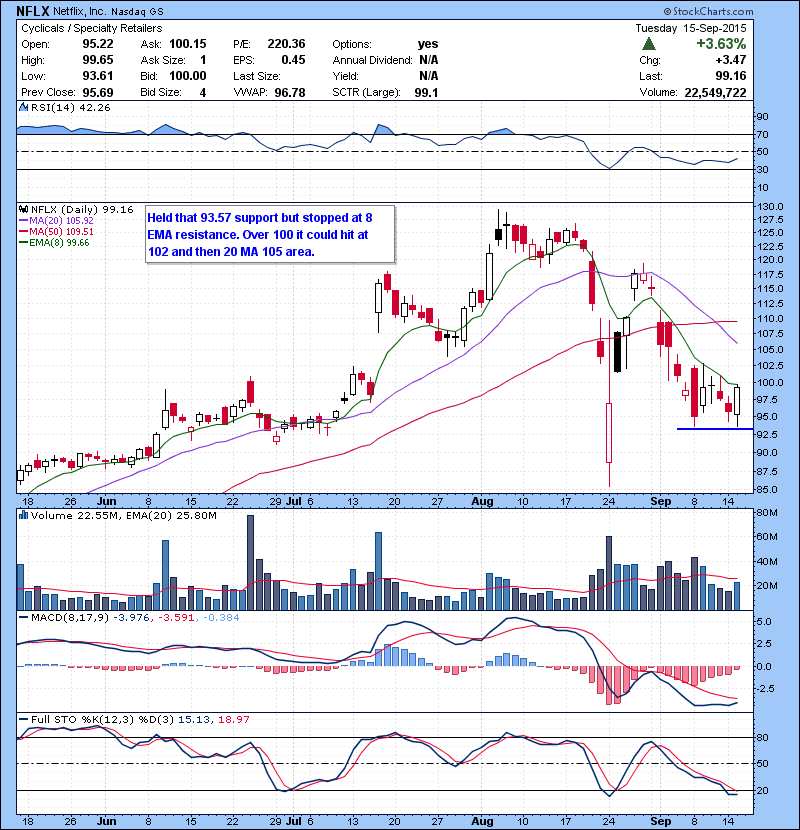The width and height of the screenshot is (800, 830).
Task: Click the blue horizontal support line near 93.5
Action: [x=715, y=429]
